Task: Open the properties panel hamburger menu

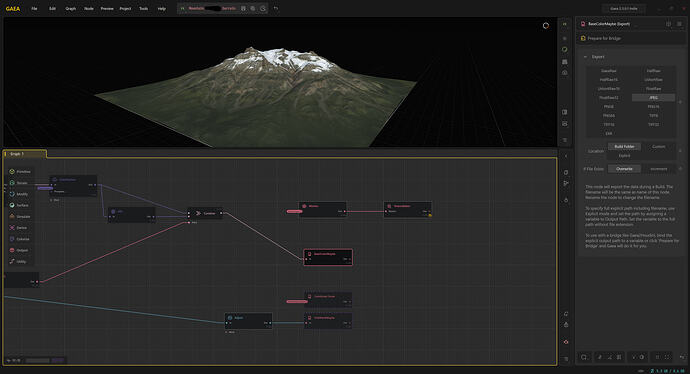Action: (679, 24)
